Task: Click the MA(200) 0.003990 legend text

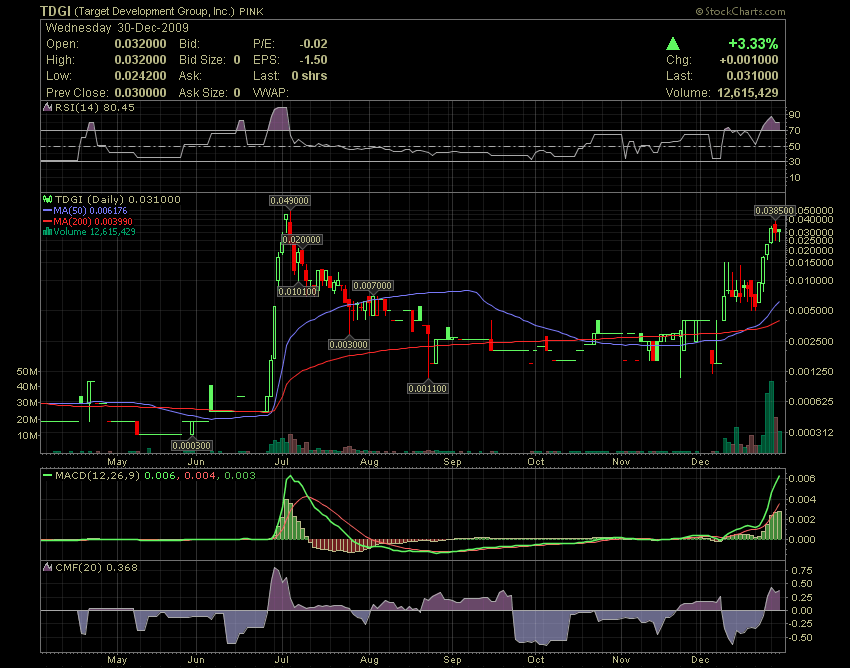Action: 93,221
